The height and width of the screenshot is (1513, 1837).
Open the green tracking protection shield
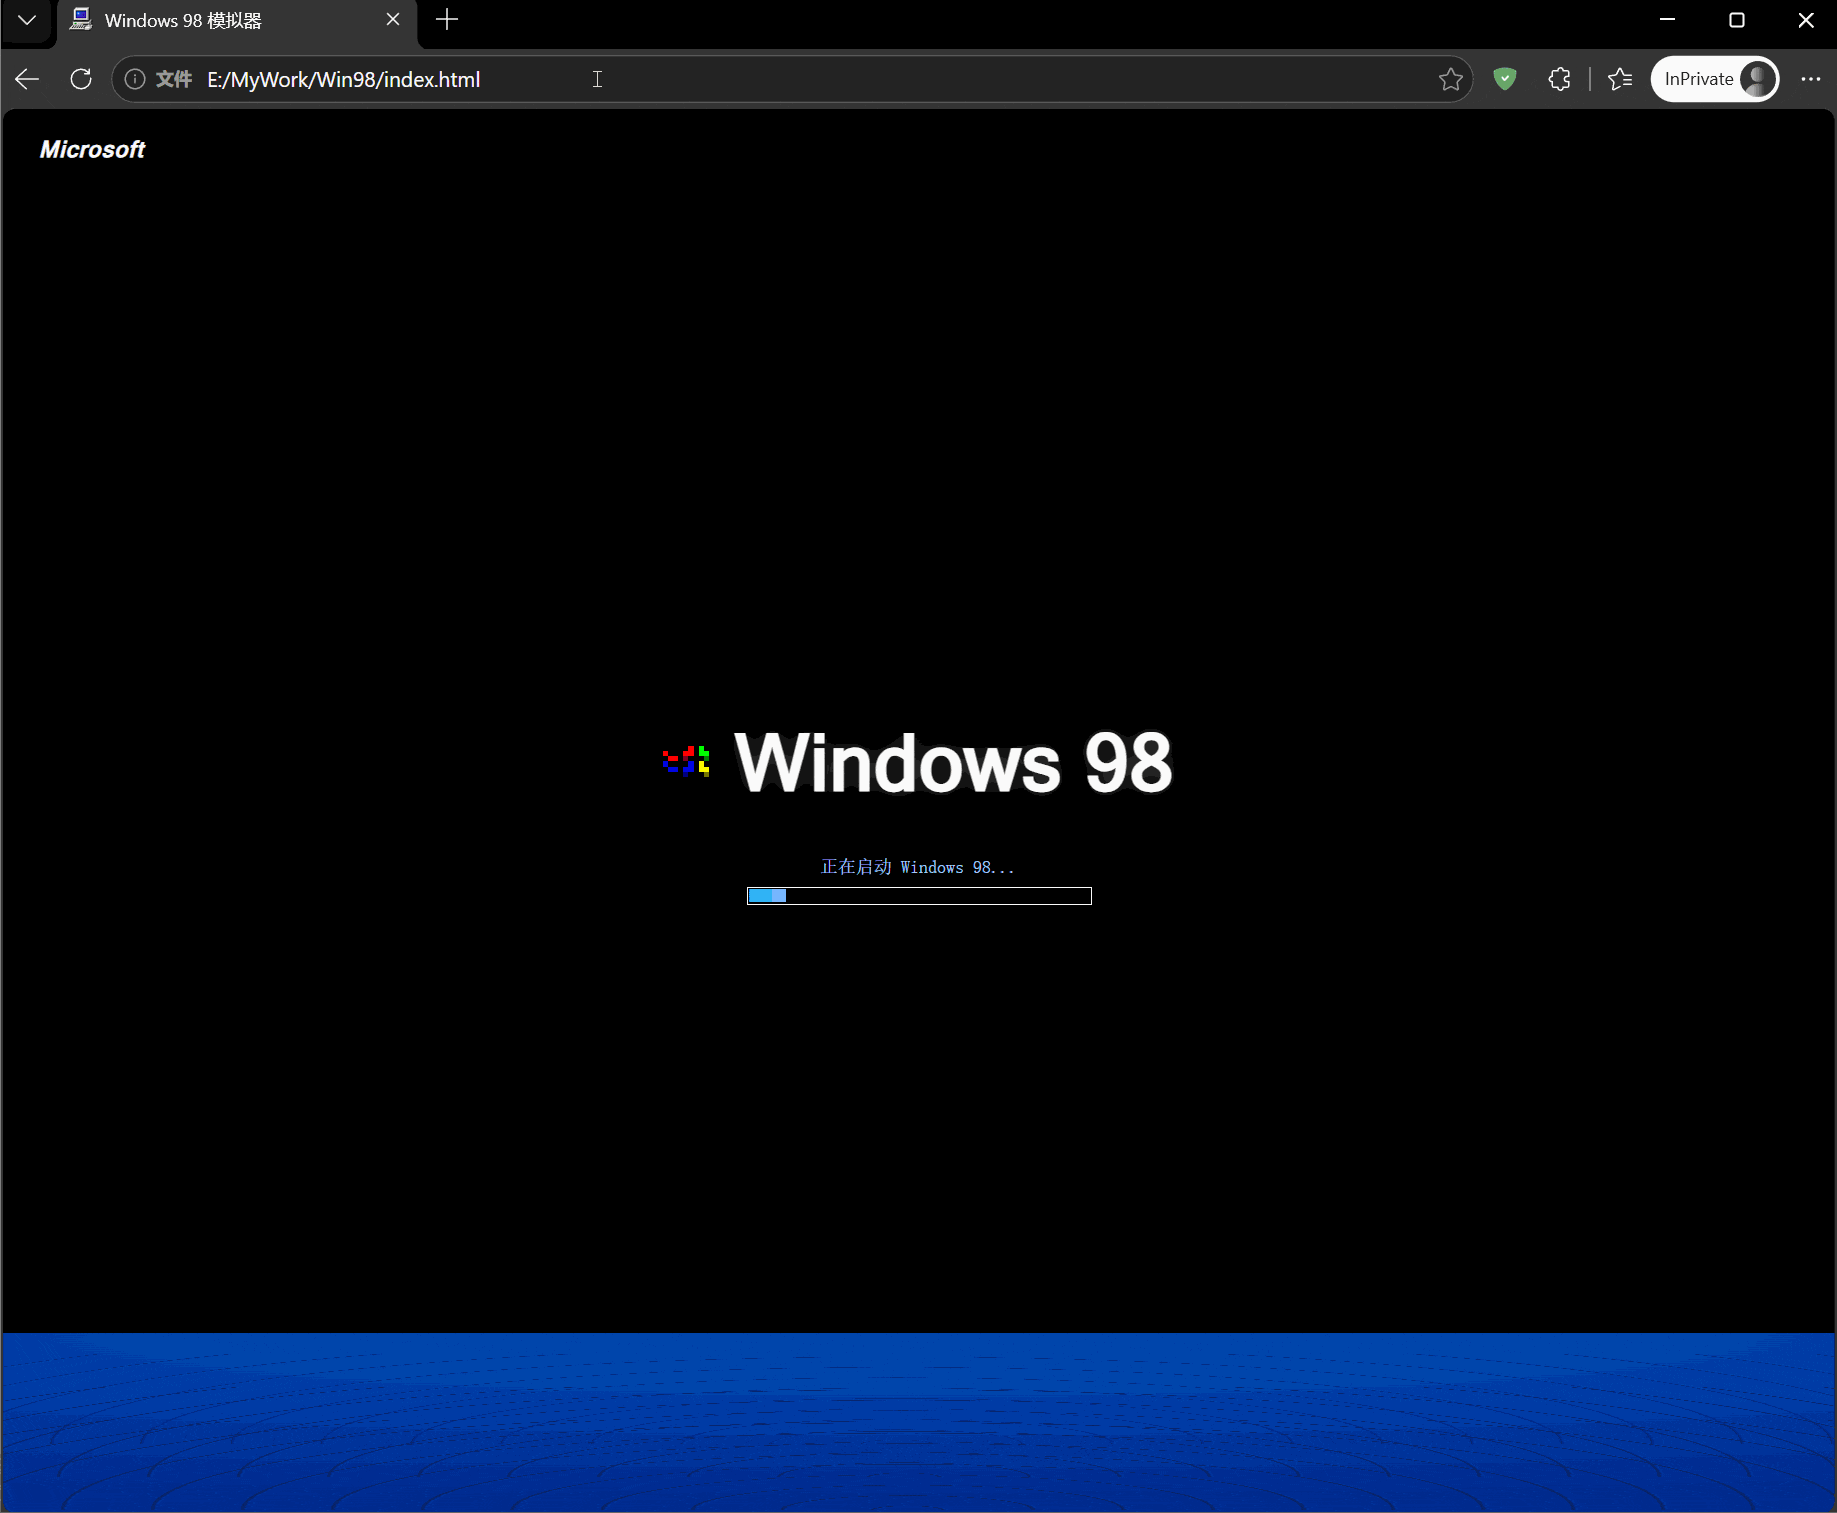[1505, 79]
